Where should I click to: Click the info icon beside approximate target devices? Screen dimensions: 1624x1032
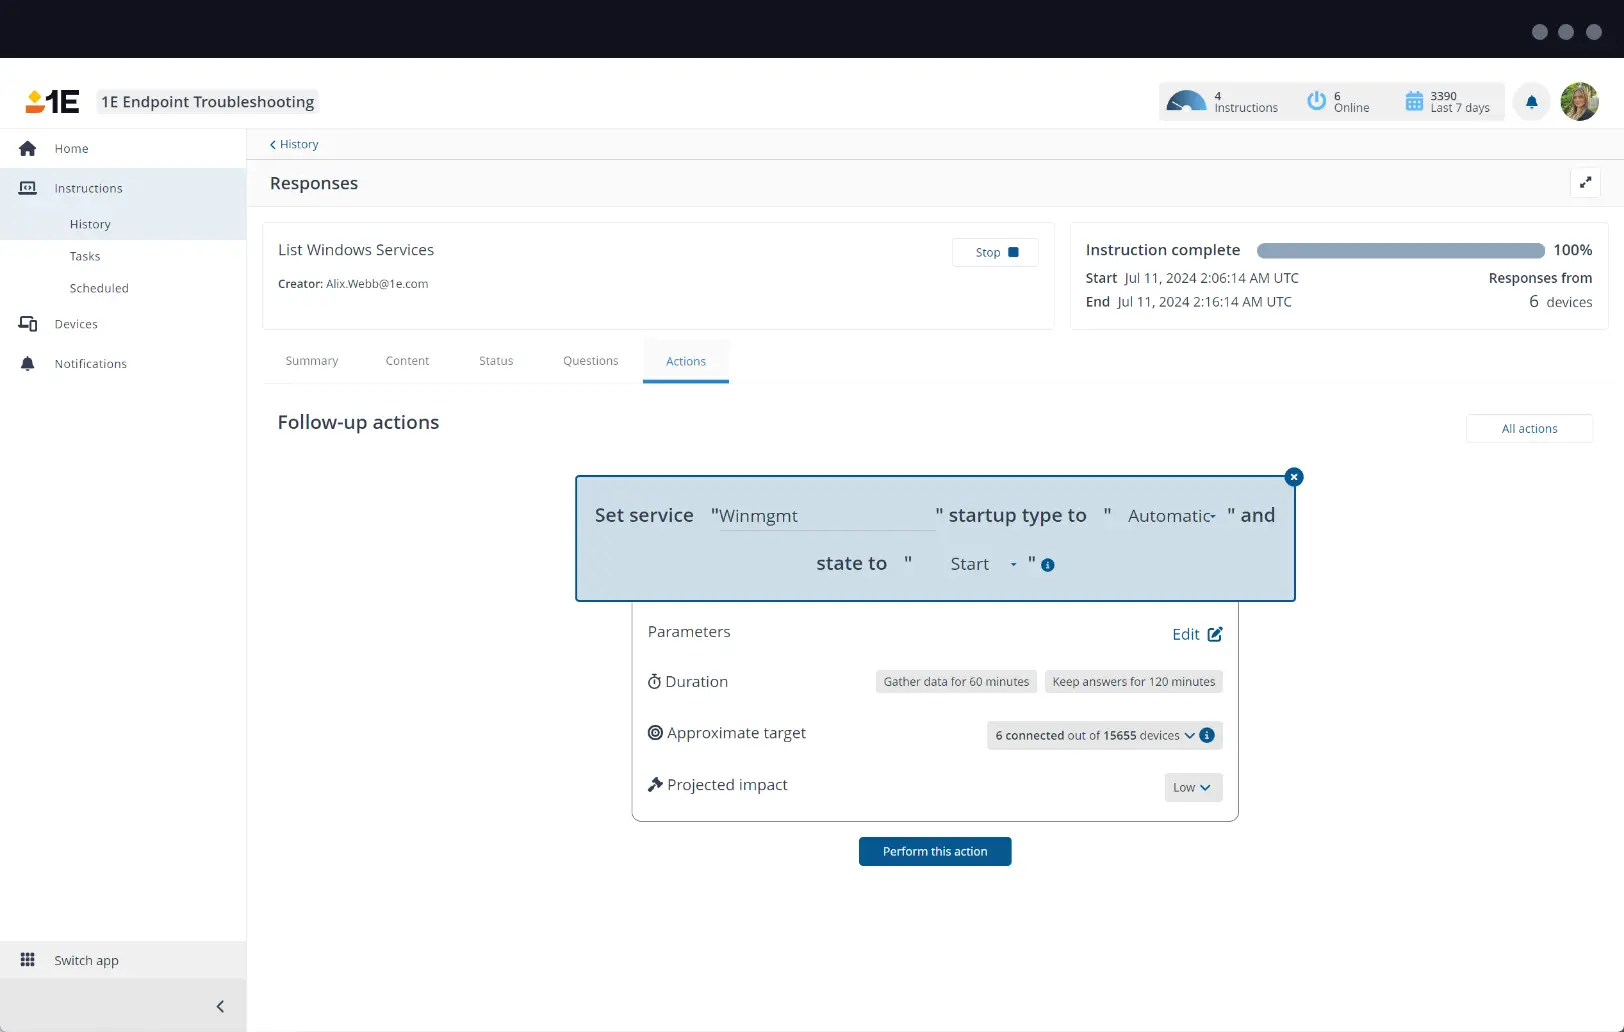point(1206,735)
